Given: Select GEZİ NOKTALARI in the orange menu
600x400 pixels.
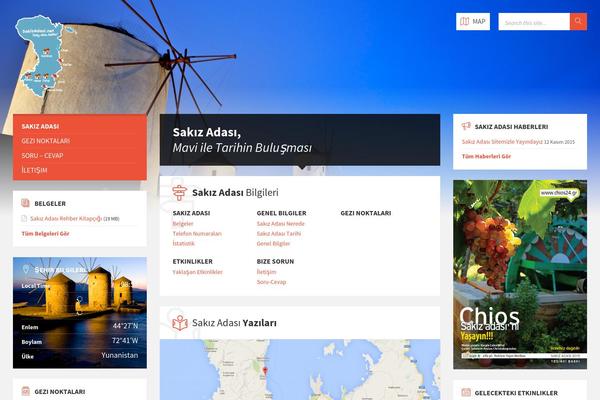Looking at the screenshot, I should tap(46, 141).
